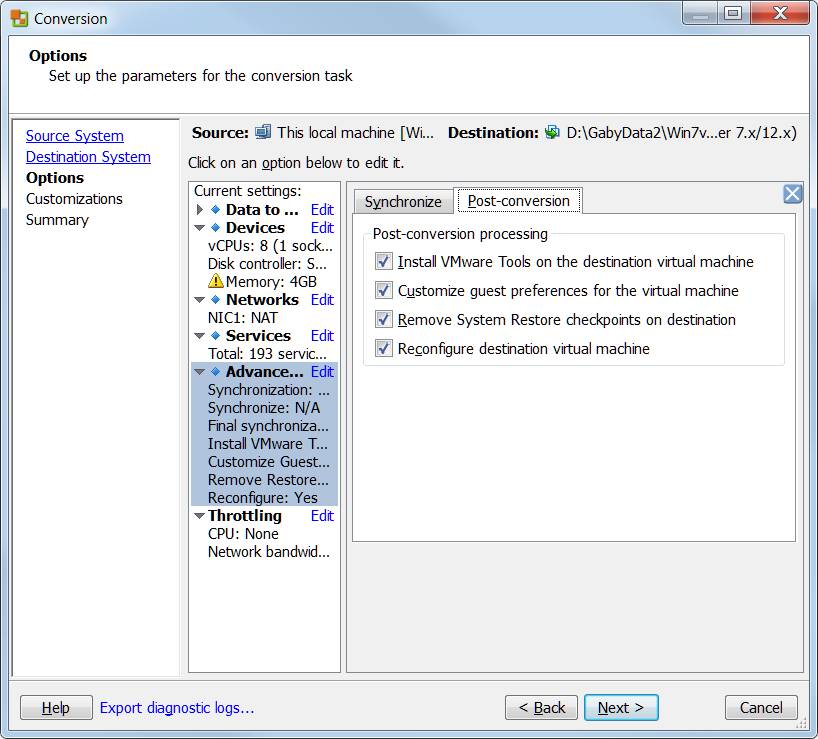Collapse the Services section
The image size is (818, 739).
point(199,336)
